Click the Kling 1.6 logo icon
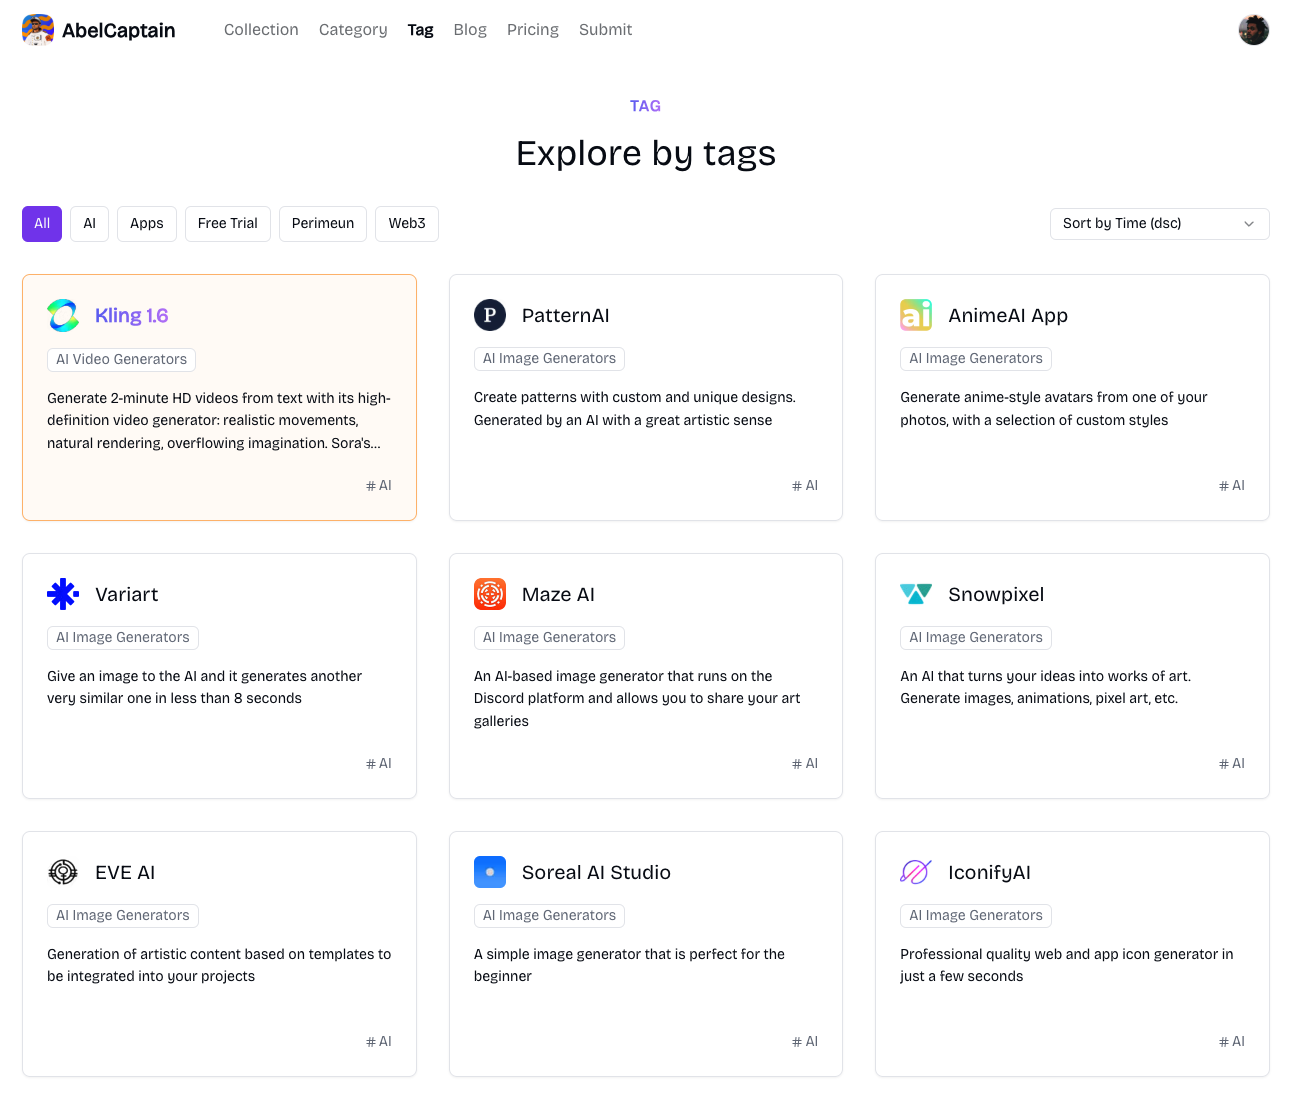Viewport: 1308px width, 1093px height. (63, 315)
